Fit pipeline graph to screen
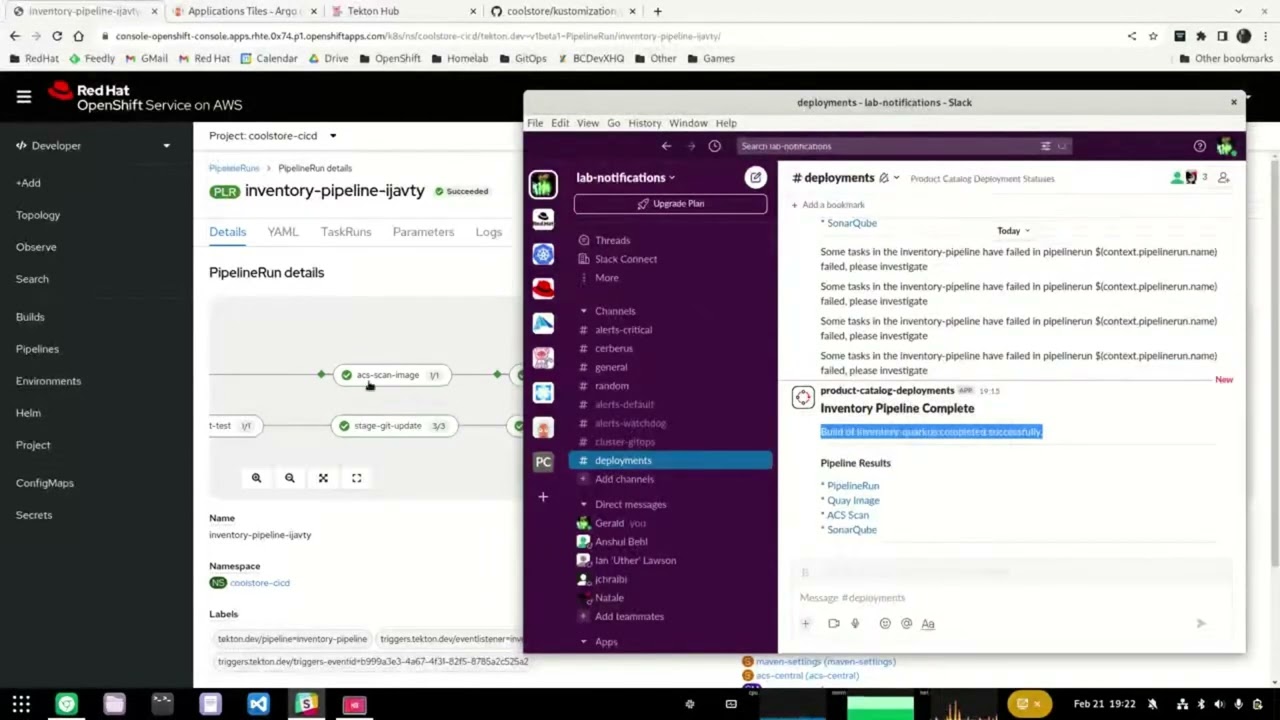This screenshot has height=720, width=1280. coord(323,478)
